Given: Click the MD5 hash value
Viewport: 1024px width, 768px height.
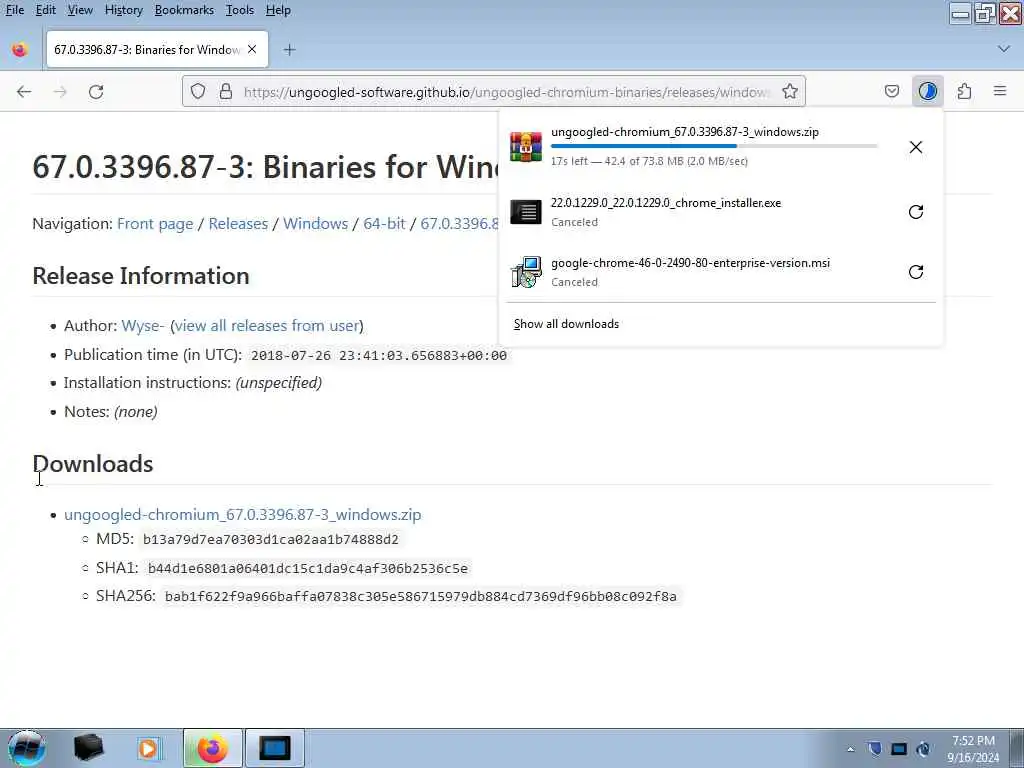Looking at the screenshot, I should (270, 540).
